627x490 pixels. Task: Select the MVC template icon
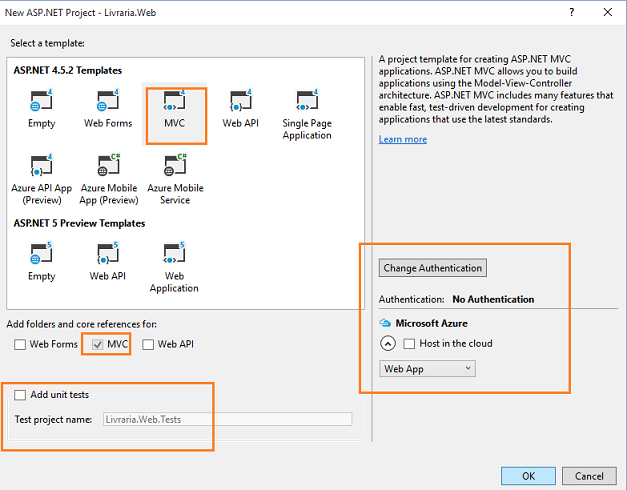[x=174, y=100]
